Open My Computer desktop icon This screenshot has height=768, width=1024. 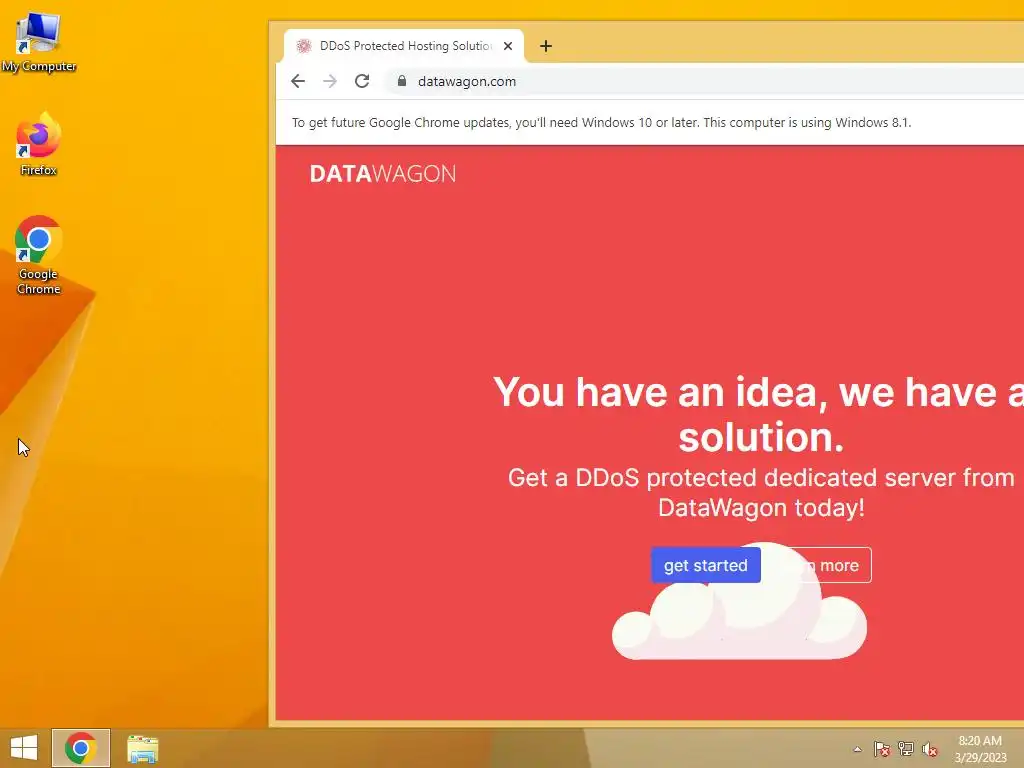39,42
